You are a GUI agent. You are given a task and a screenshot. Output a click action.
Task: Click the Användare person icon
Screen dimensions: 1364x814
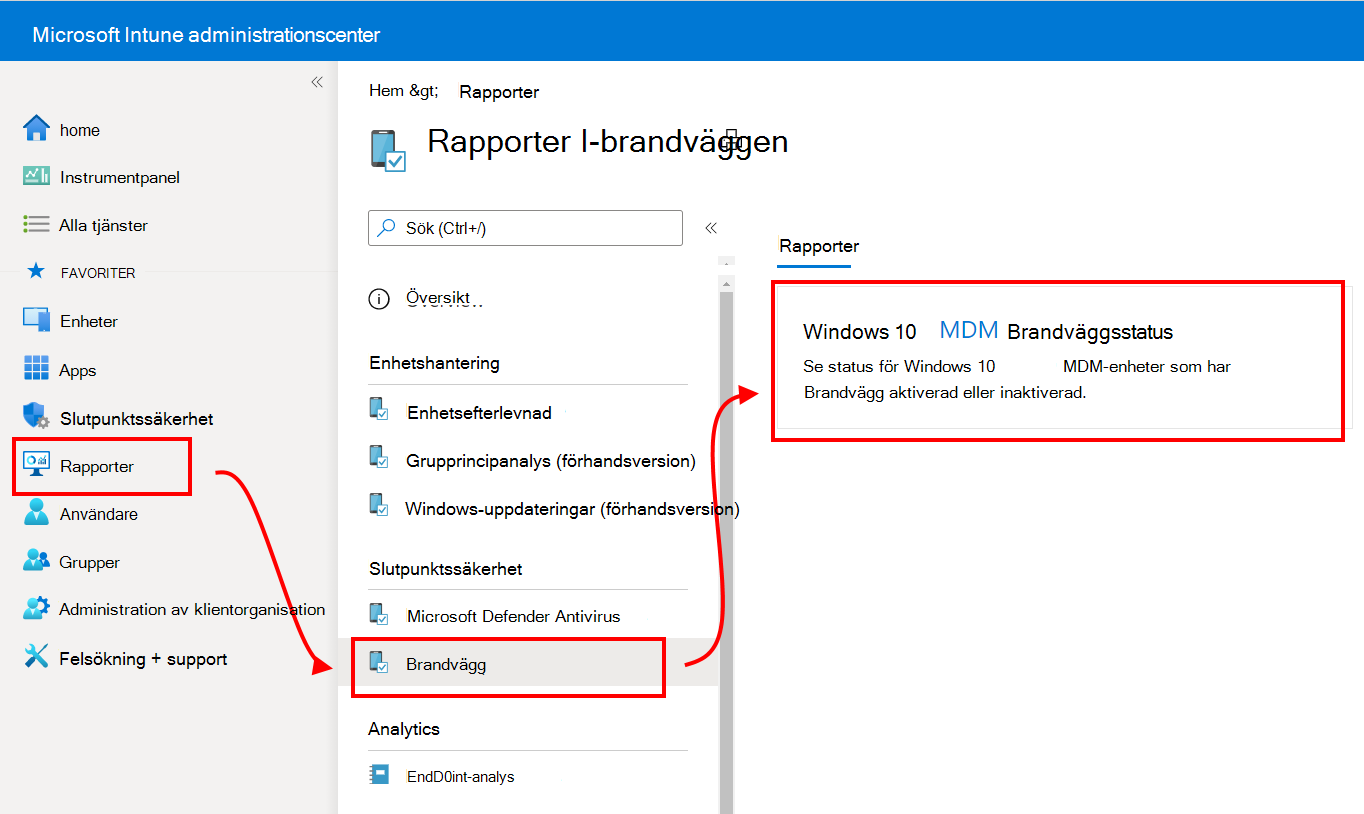click(36, 512)
